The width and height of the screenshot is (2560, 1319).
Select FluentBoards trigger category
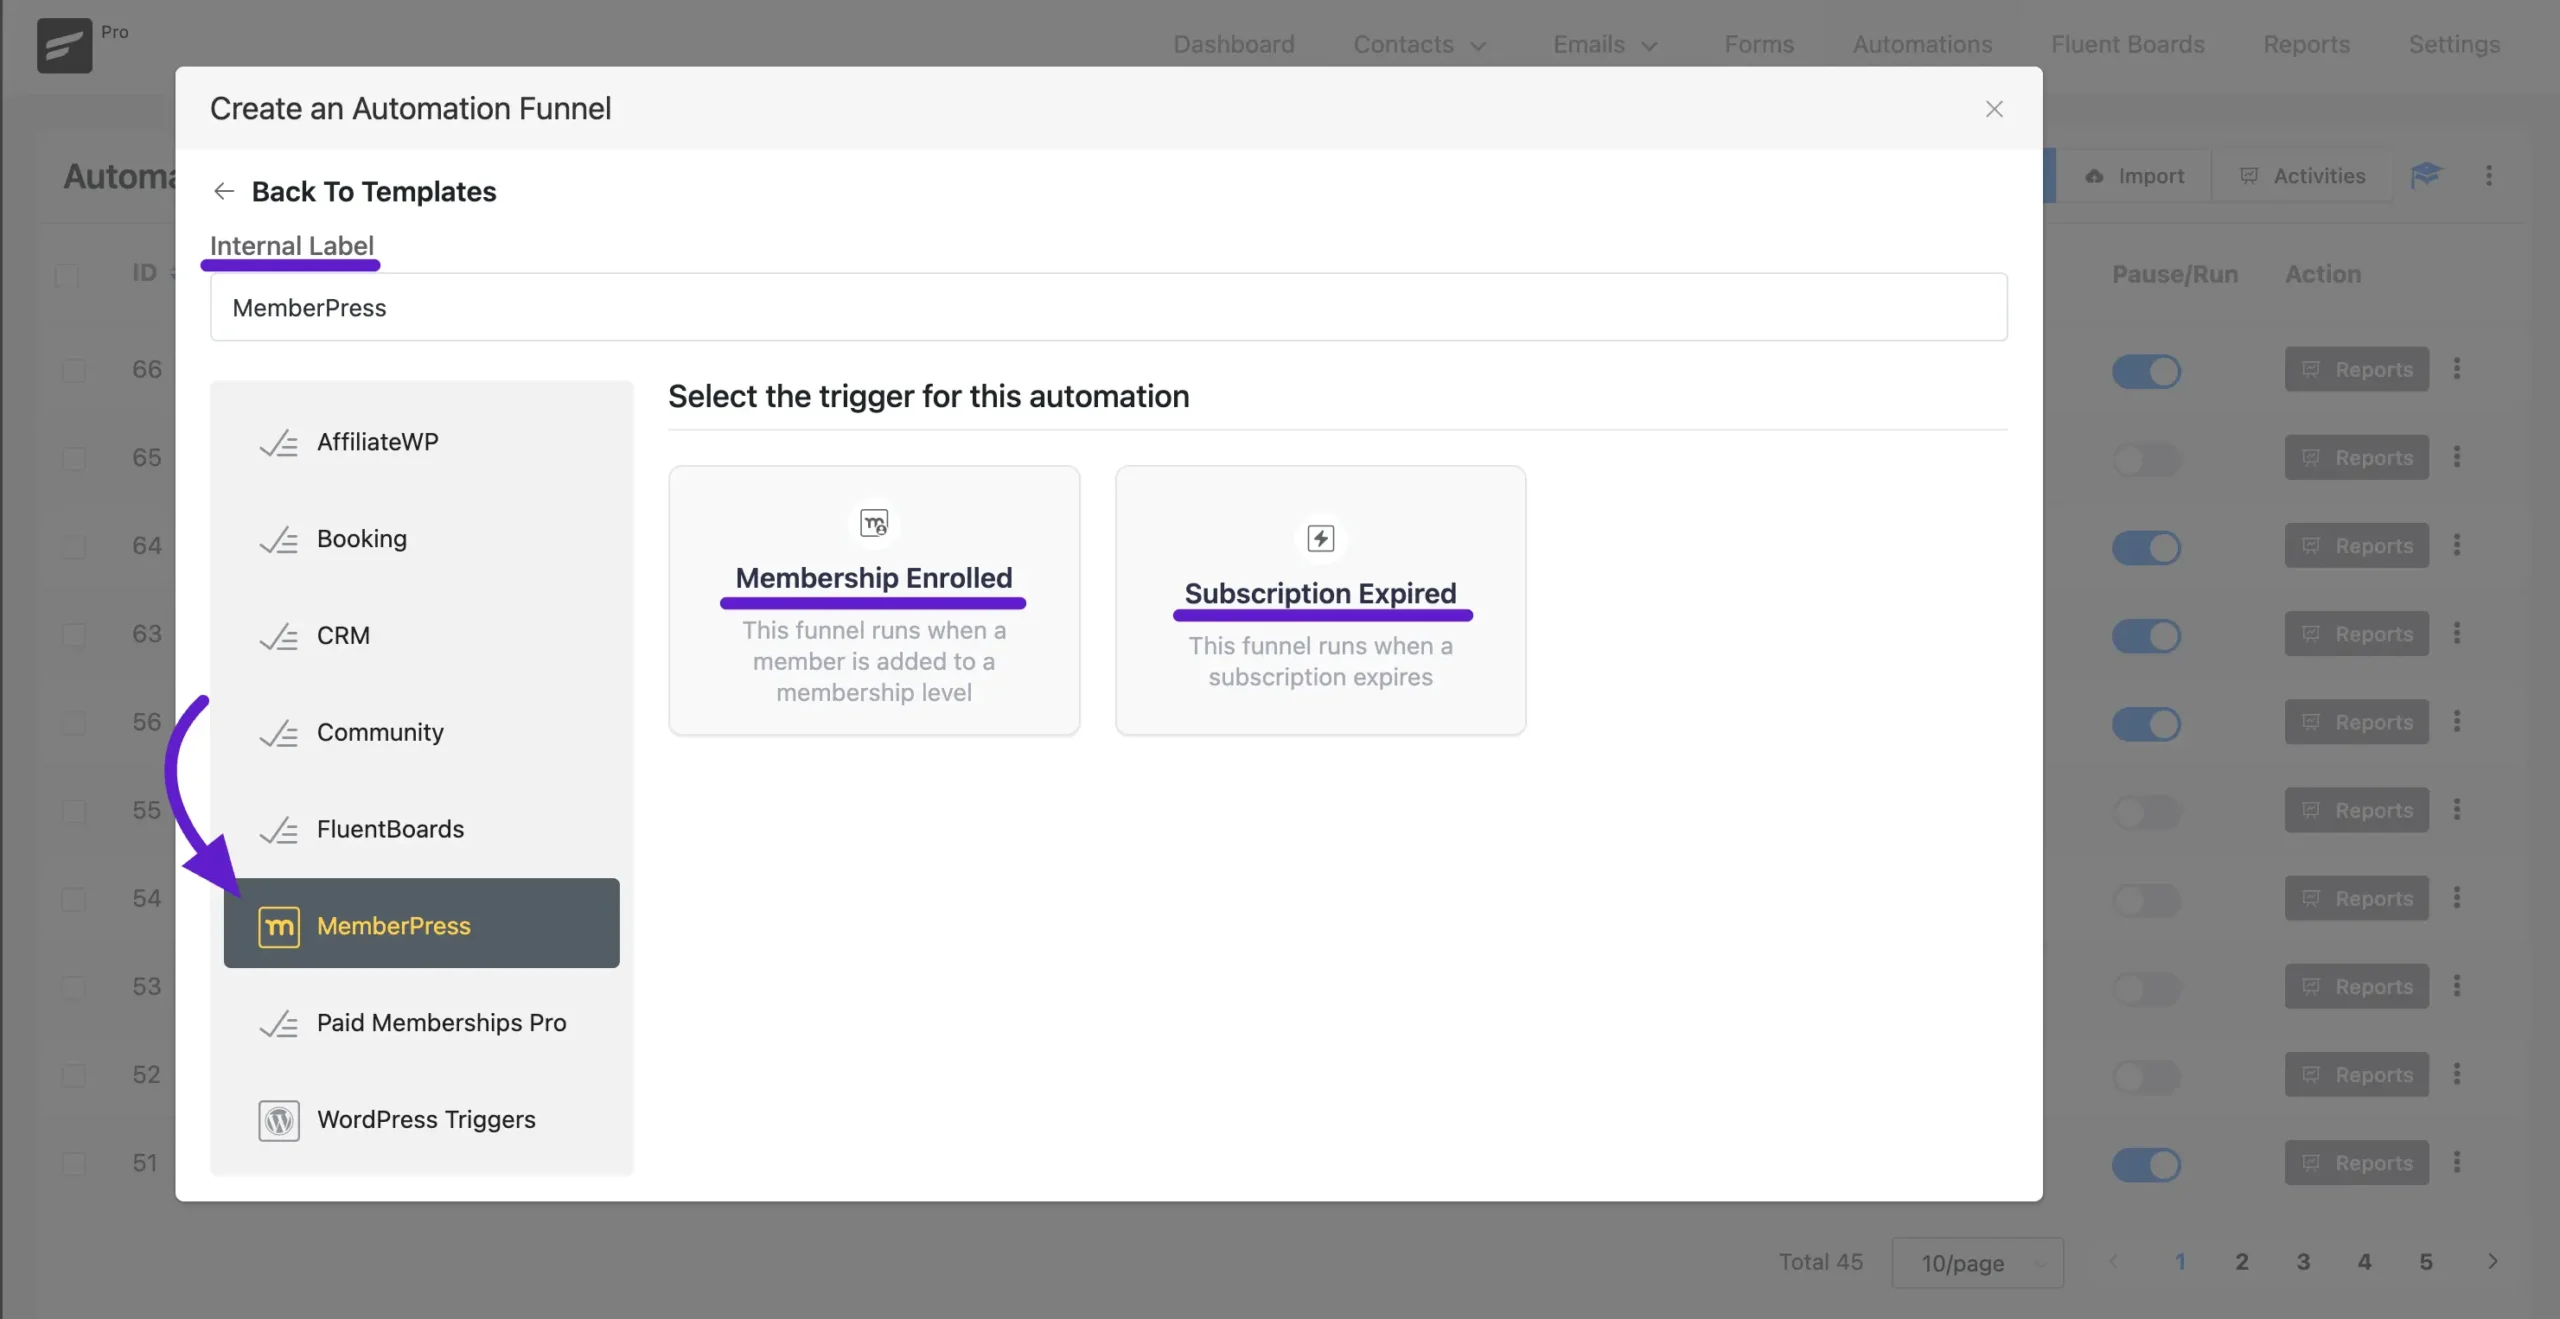pos(421,830)
